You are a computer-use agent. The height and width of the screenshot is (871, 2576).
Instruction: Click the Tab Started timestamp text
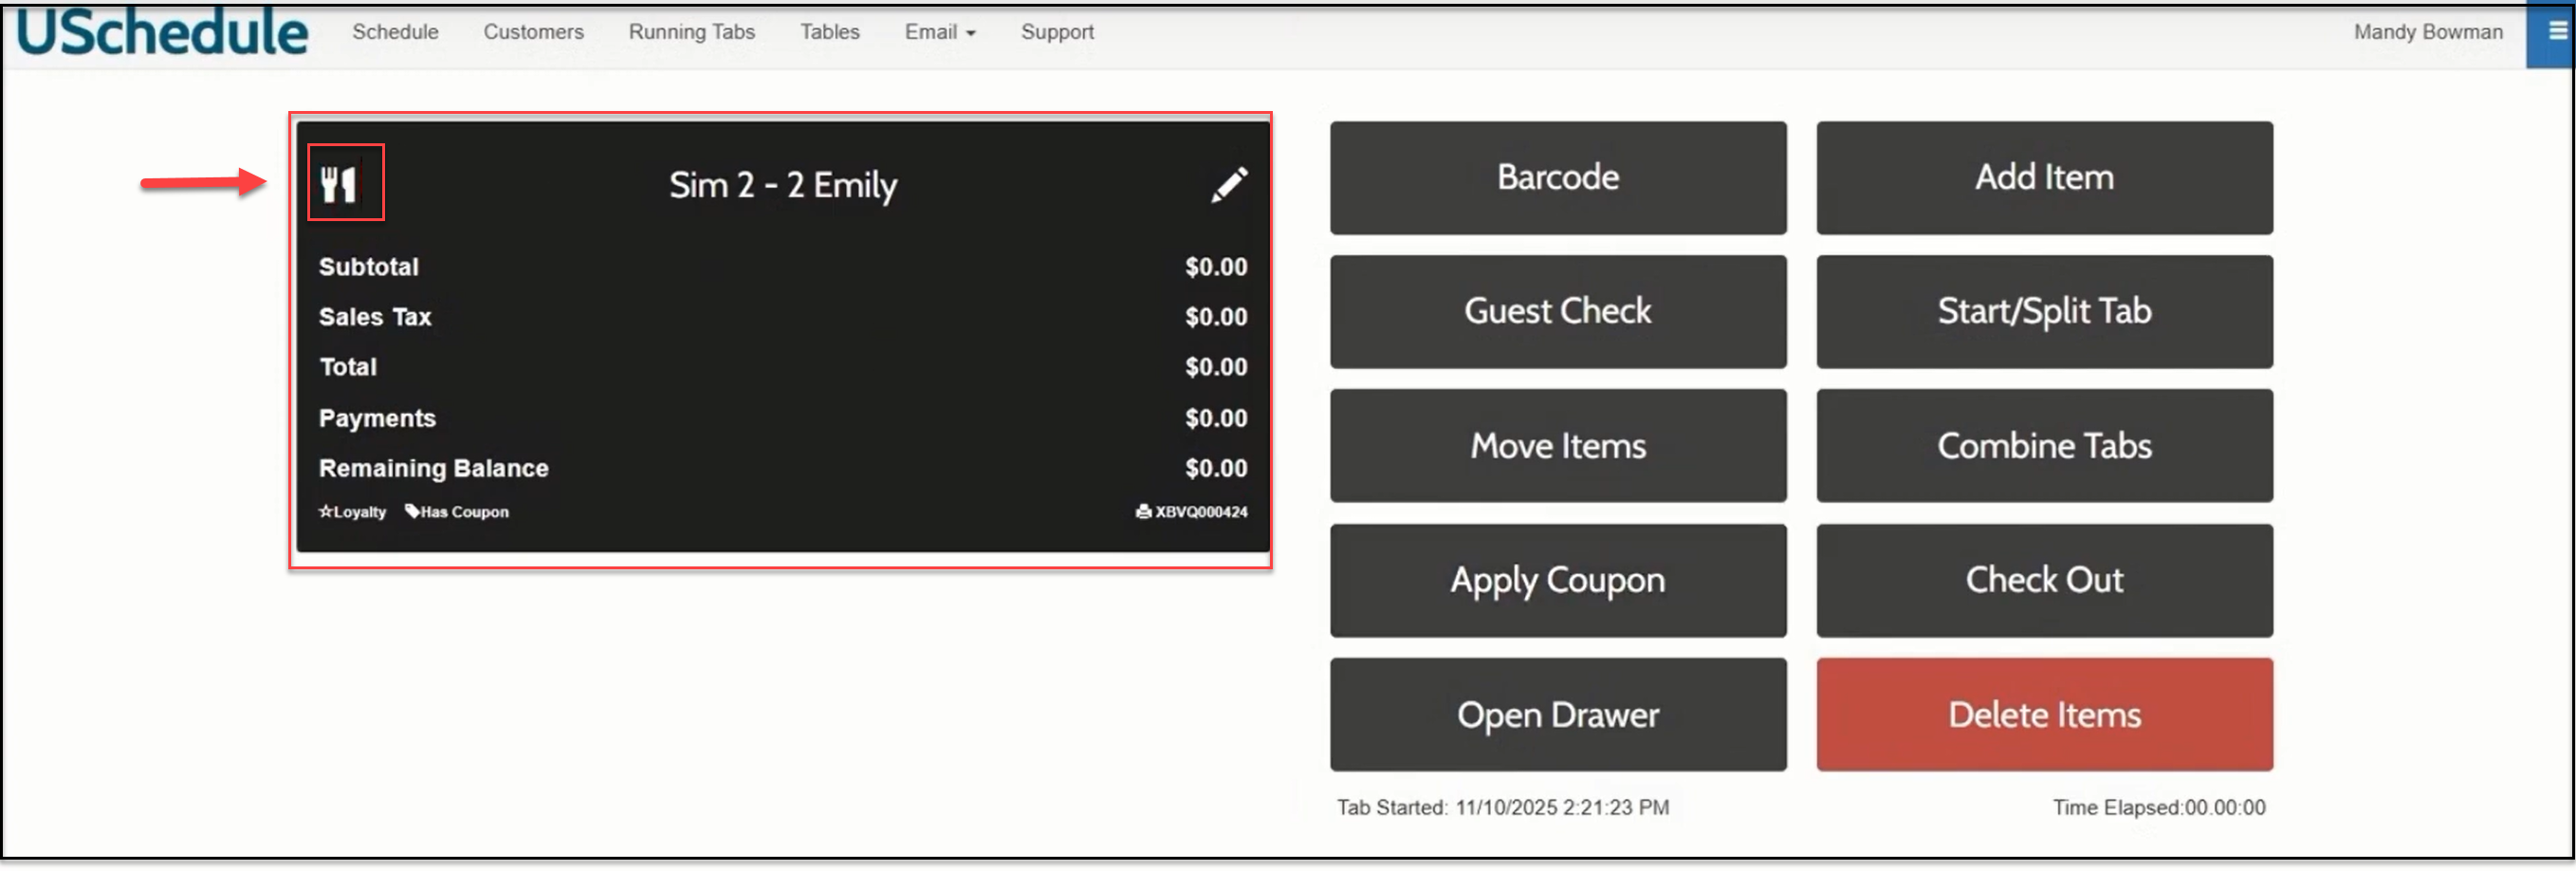tap(1503, 808)
